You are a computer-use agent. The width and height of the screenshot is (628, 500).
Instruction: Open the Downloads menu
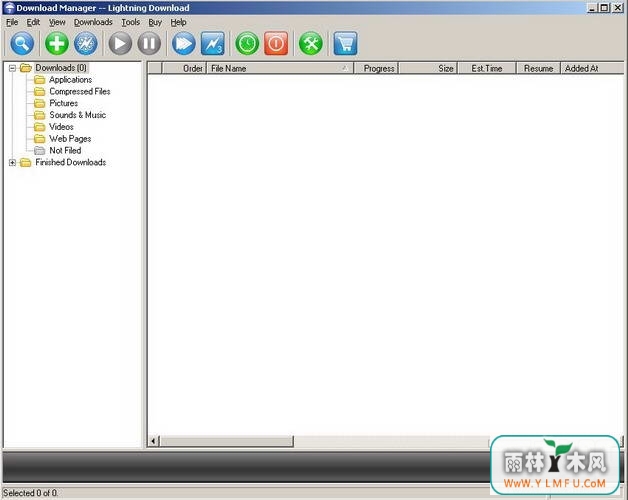tap(93, 22)
